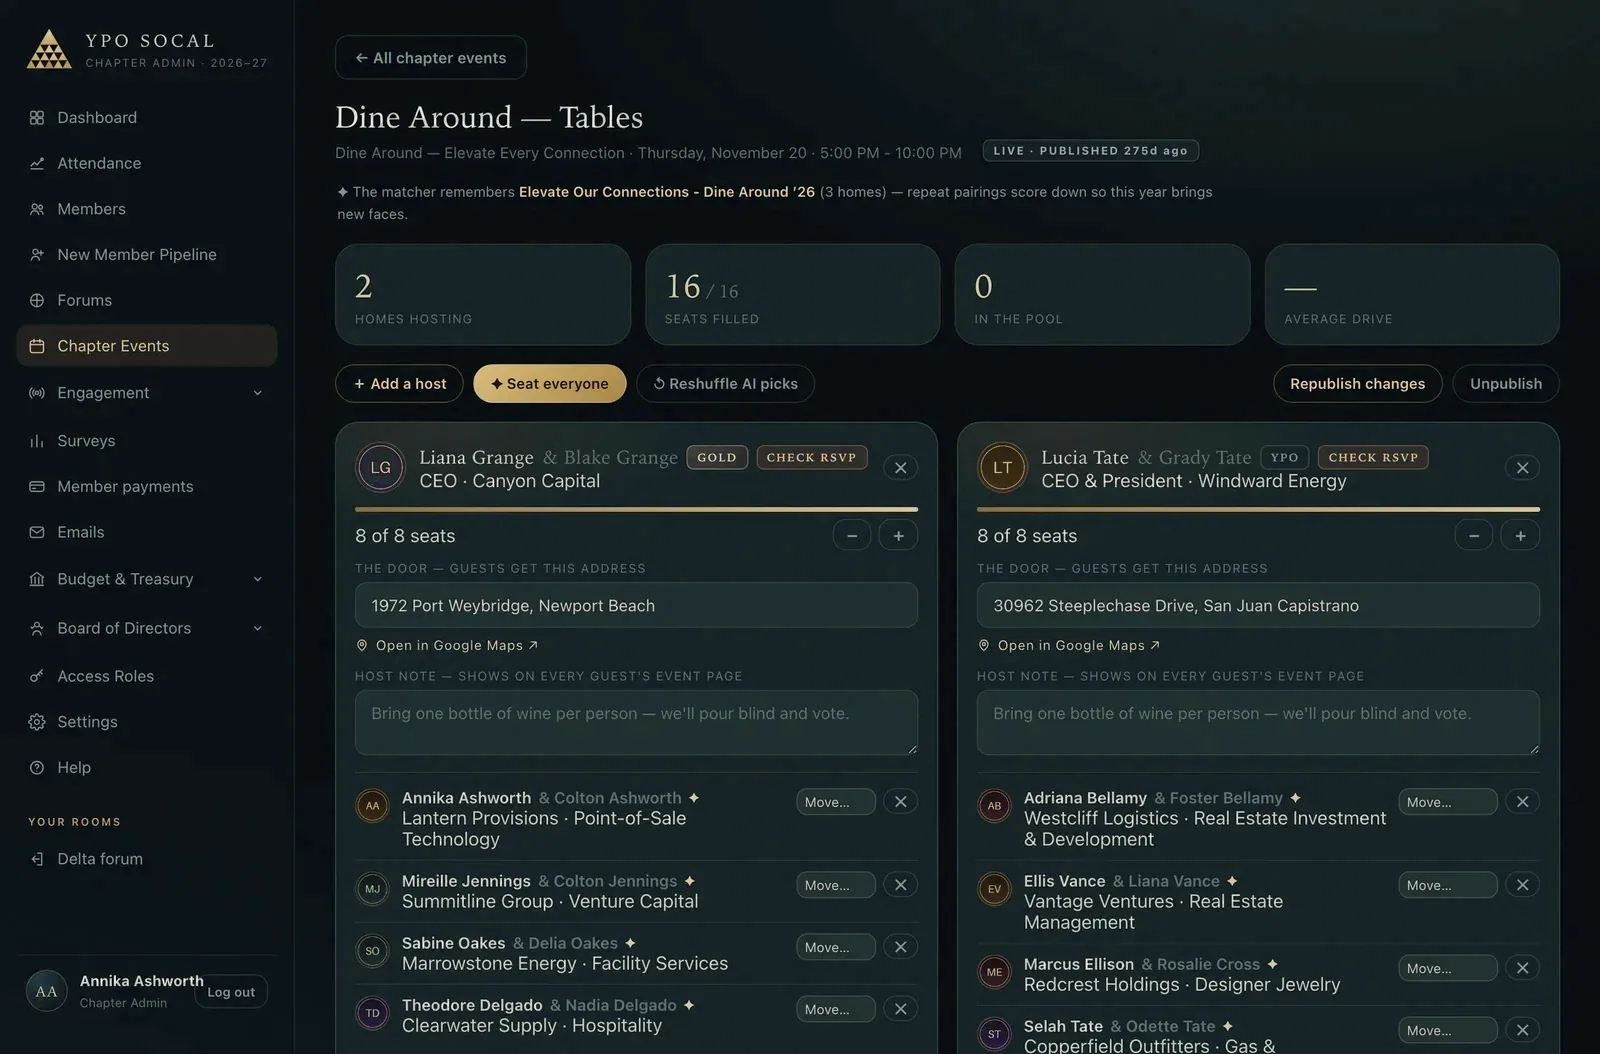This screenshot has height=1054, width=1600.
Task: Open Move dropdown for Annika Ashworth guest
Action: pos(836,802)
